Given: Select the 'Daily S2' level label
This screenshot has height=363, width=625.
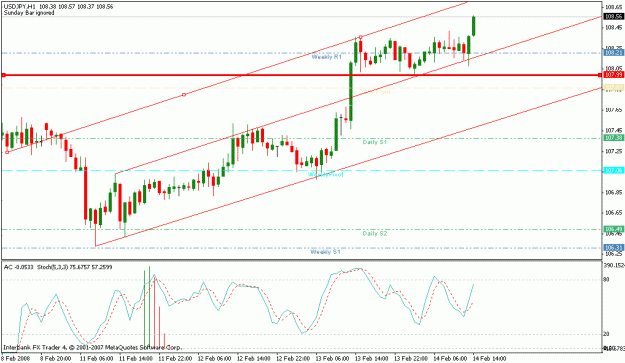Looking at the screenshot, I should pyautogui.click(x=375, y=233).
